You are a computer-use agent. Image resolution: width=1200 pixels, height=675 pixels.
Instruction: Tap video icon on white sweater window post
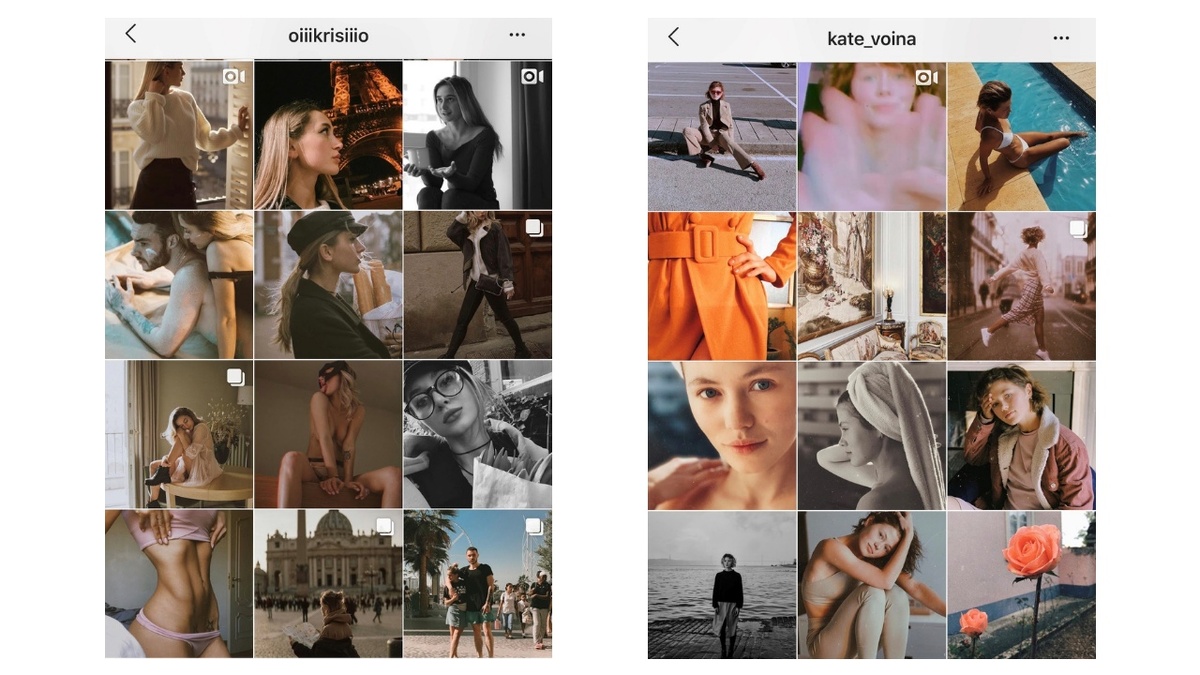pos(233,76)
